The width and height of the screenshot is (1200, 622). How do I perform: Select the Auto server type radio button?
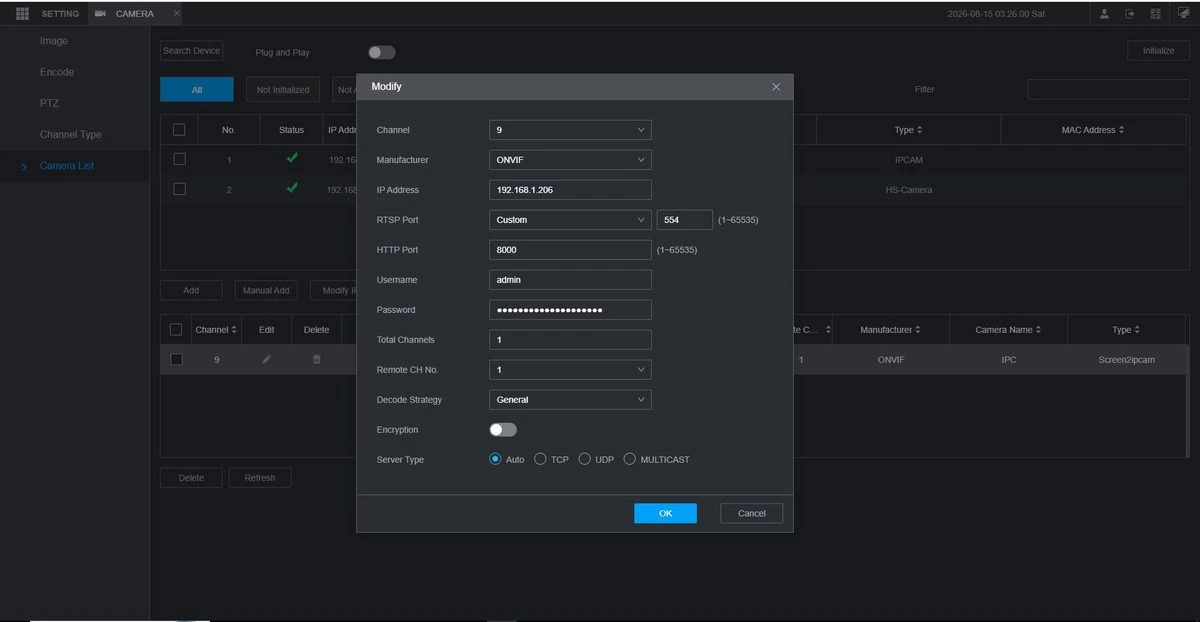pyautogui.click(x=495, y=460)
